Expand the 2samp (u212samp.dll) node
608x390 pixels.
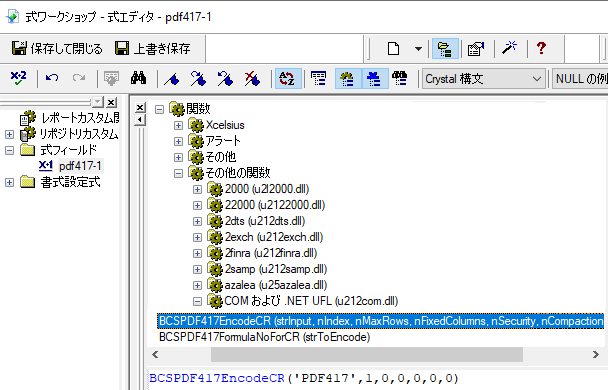[x=197, y=269]
